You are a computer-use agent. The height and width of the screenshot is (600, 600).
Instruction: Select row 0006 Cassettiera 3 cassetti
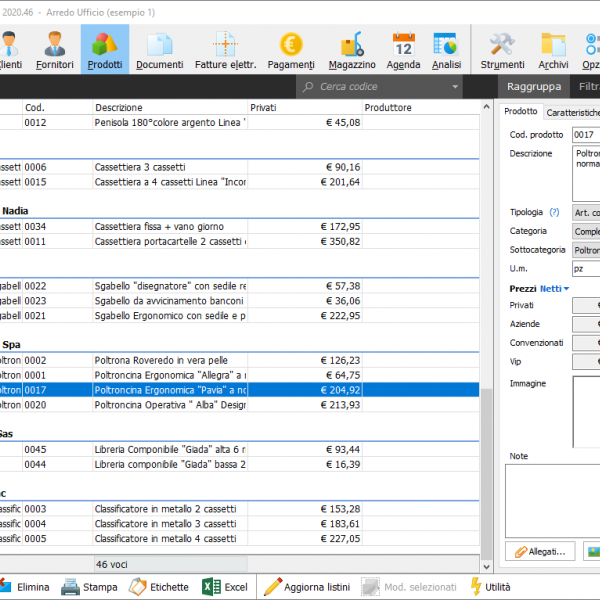[x=240, y=167]
